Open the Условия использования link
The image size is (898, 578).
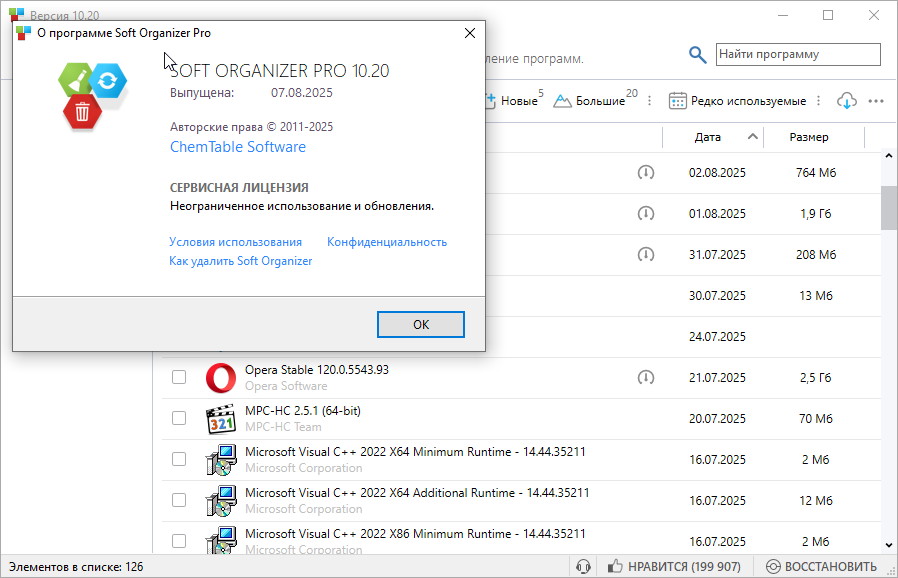[235, 242]
